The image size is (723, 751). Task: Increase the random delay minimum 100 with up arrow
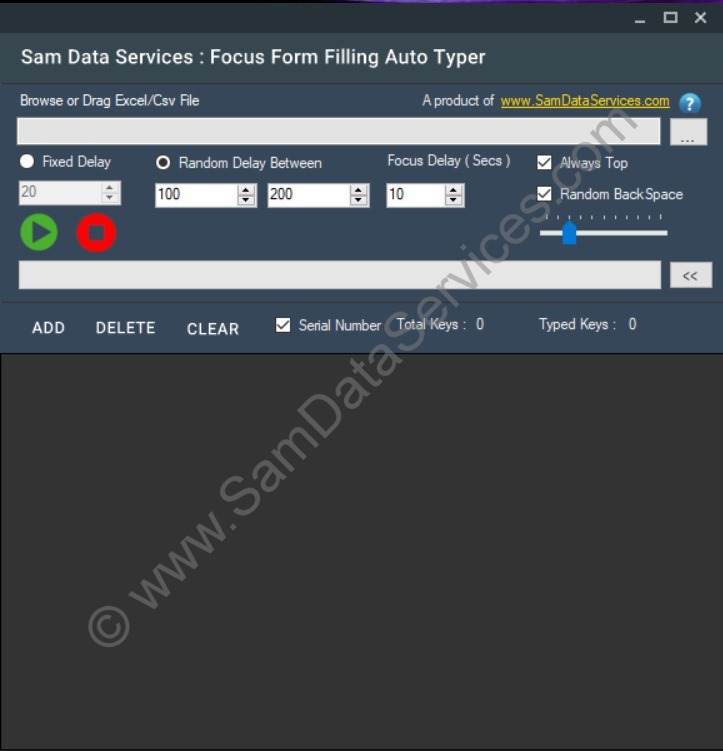tap(246, 190)
